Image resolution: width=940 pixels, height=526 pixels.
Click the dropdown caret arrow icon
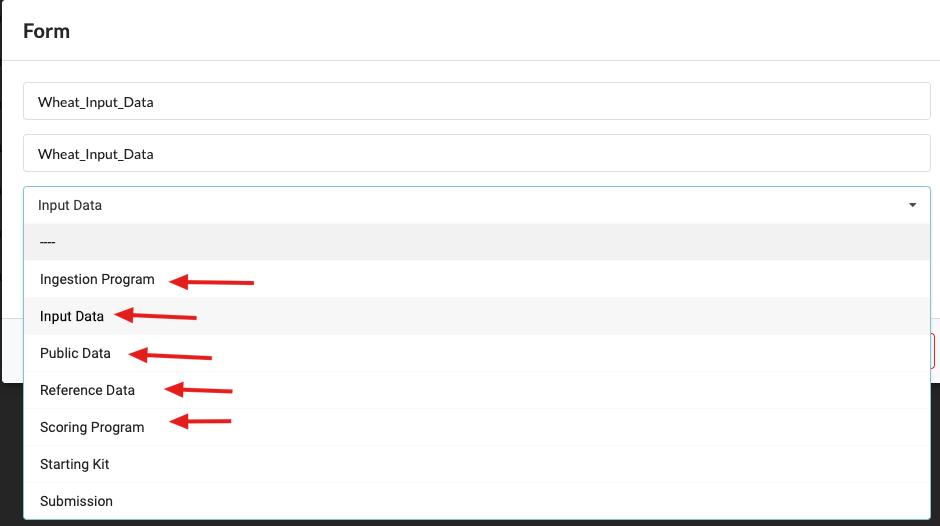912,205
